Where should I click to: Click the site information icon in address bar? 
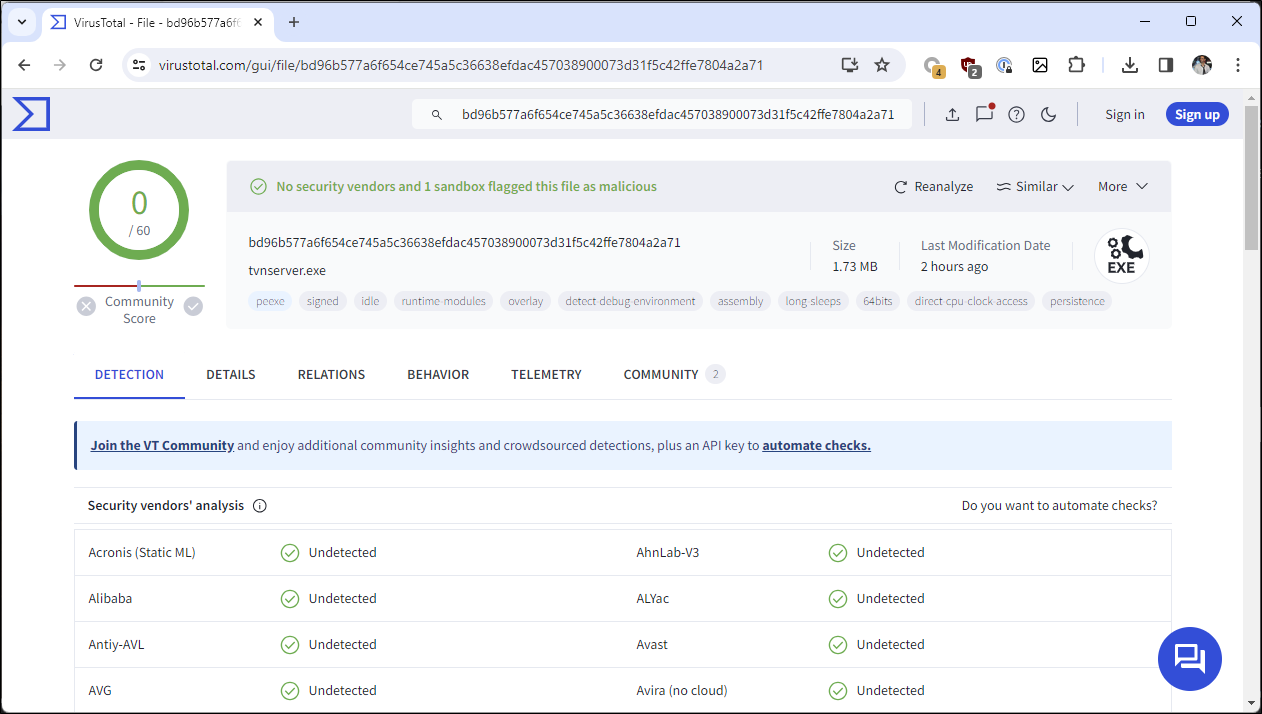[140, 65]
